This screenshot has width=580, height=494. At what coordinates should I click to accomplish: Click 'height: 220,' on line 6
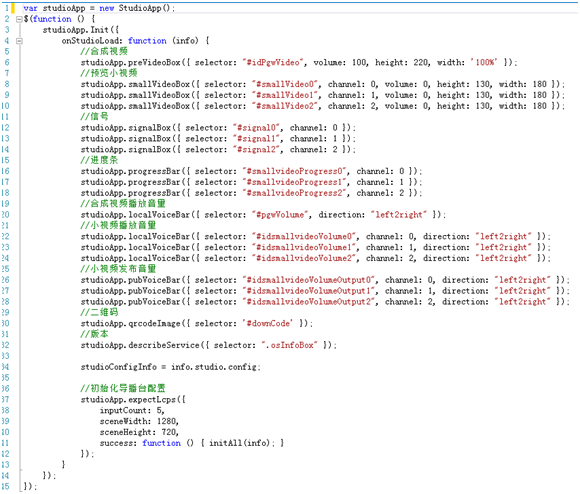pyautogui.click(x=403, y=62)
